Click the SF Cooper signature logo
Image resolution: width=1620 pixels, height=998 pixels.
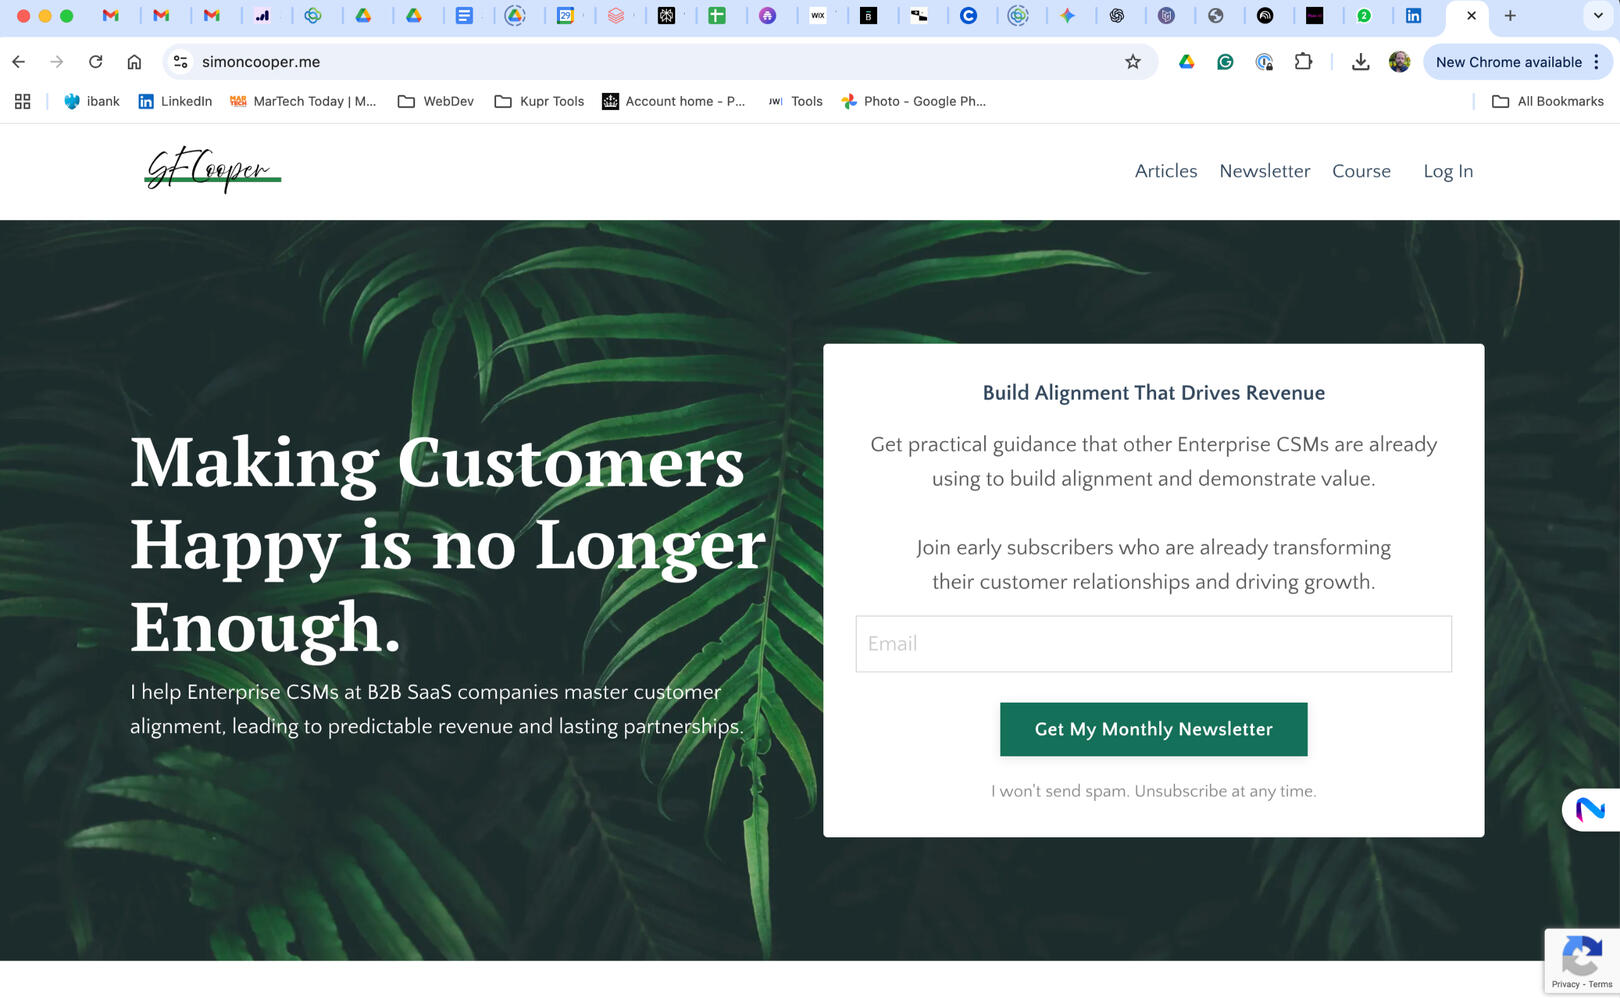coord(212,171)
